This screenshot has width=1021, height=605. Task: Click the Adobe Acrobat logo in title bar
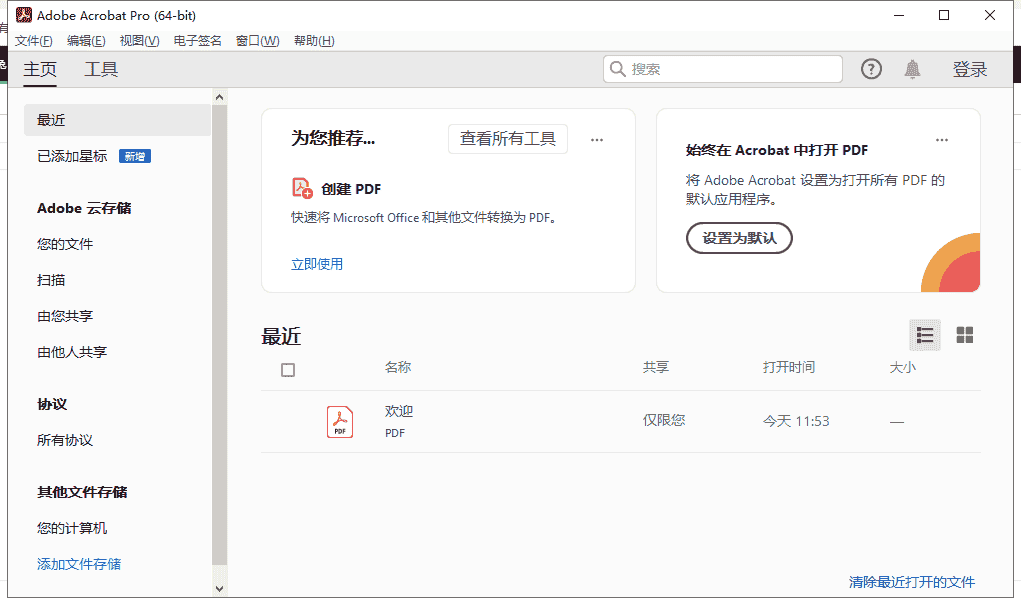pyautogui.click(x=24, y=15)
